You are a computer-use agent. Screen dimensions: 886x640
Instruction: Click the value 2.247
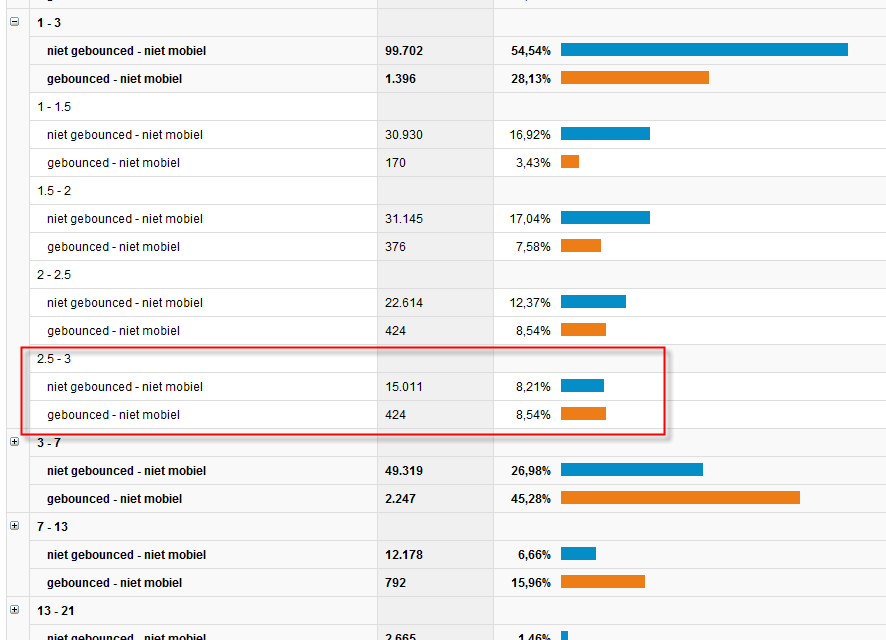point(400,499)
